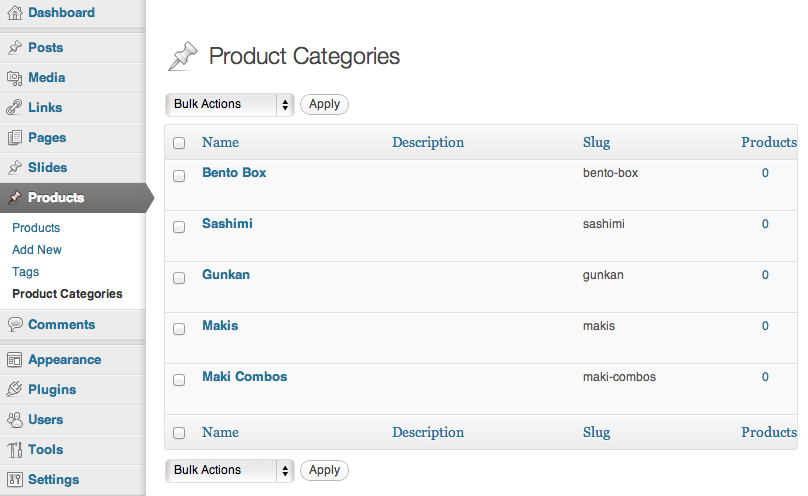The height and width of the screenshot is (496, 808).
Task: Open the Sashimi category
Action: [x=227, y=224]
